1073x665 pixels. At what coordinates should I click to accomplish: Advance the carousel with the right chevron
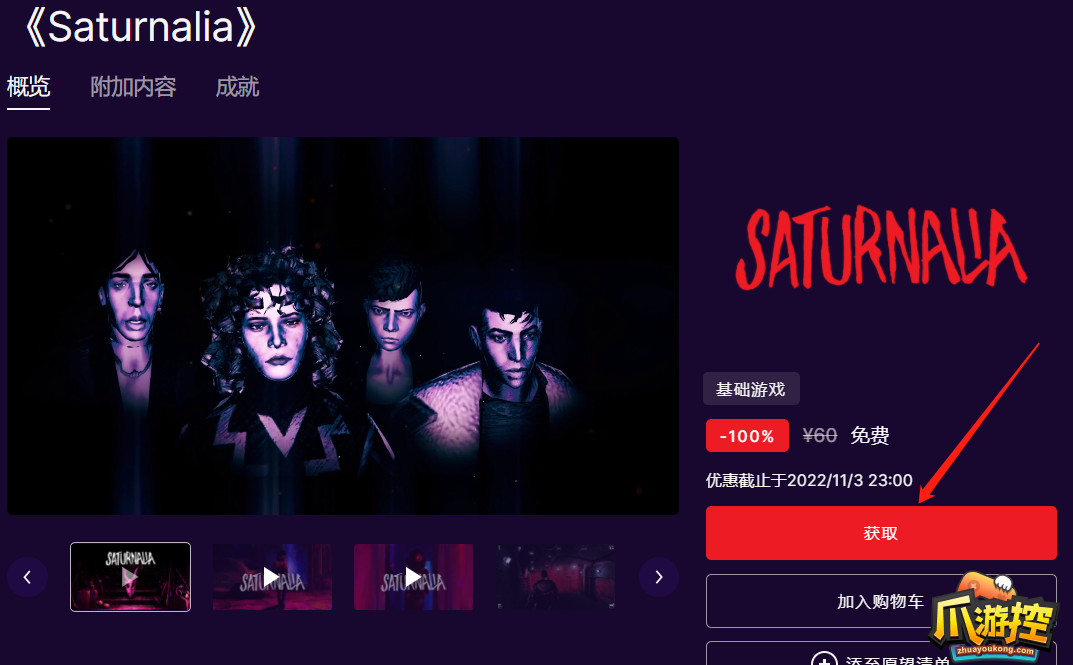coord(658,577)
